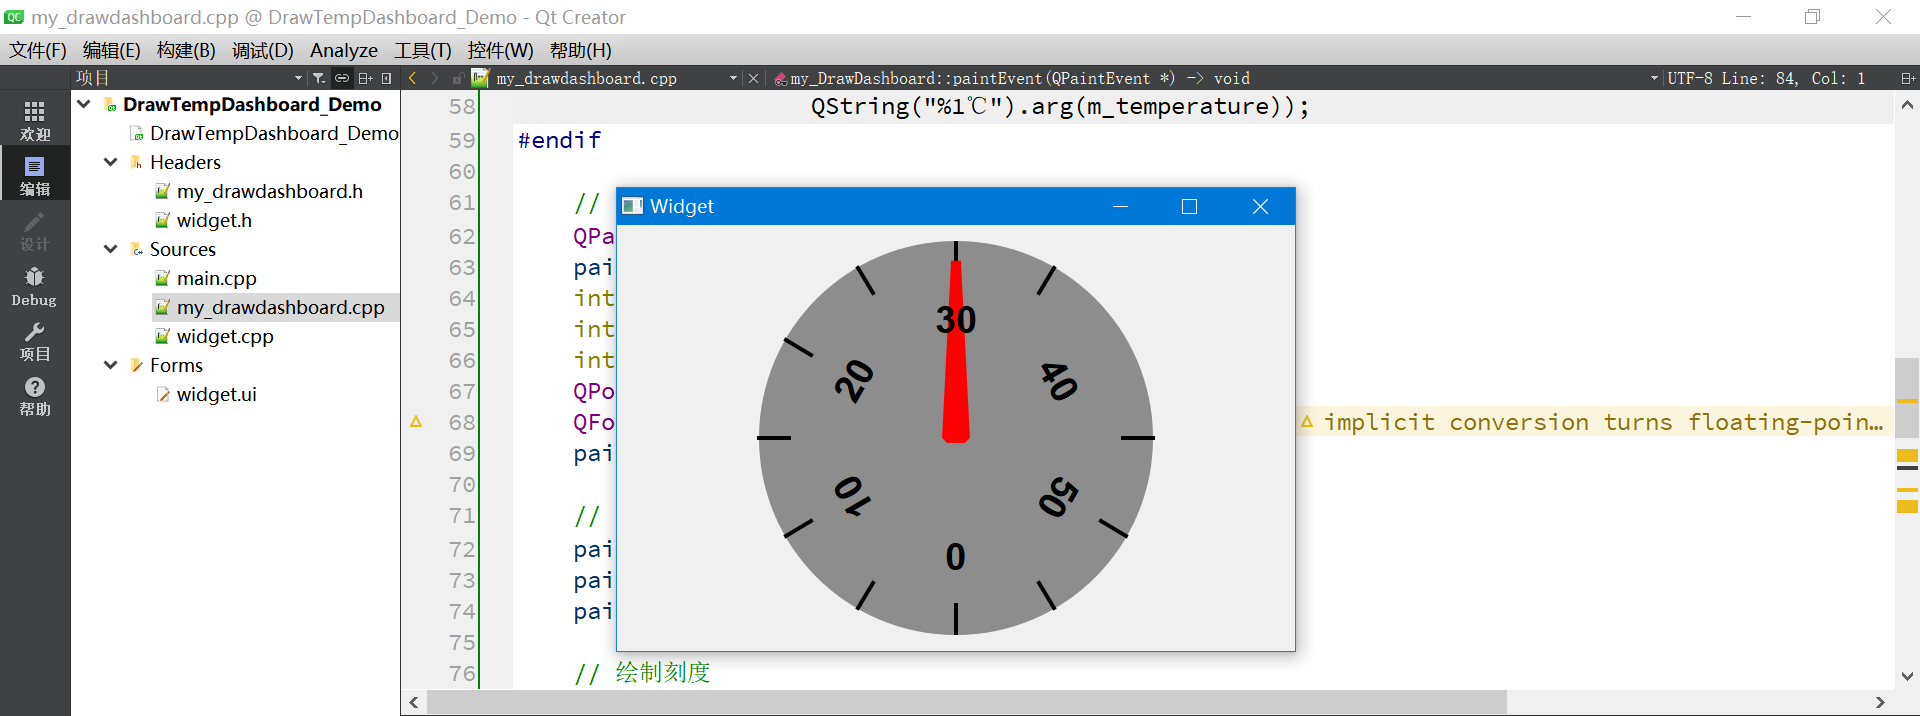Open widget.cpp source file

click(214, 336)
